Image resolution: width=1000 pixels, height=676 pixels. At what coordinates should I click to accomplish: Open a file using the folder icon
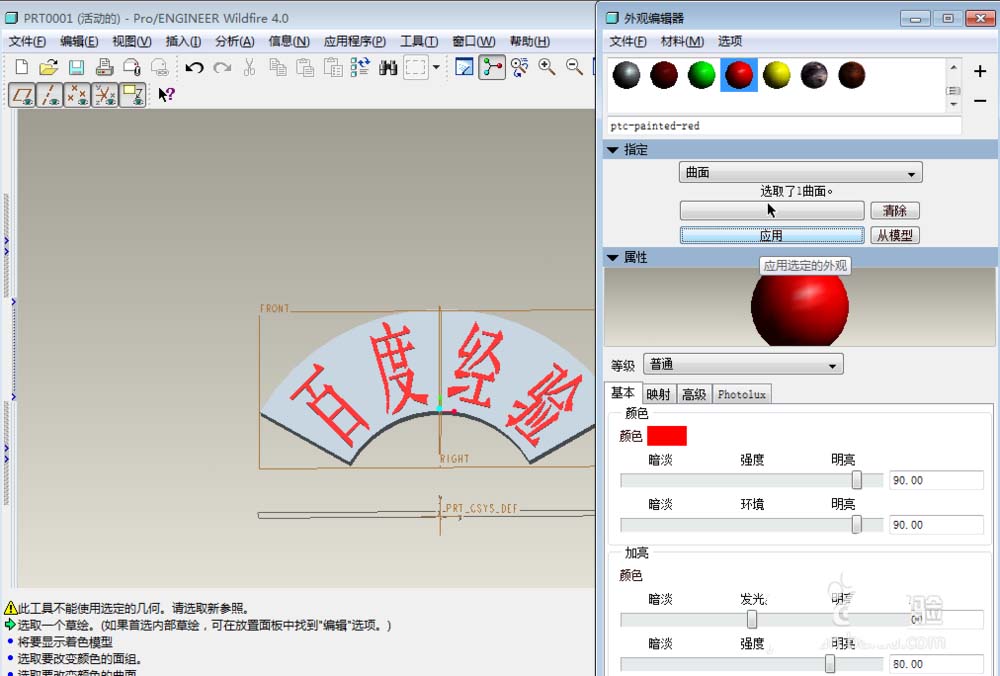click(x=48, y=67)
